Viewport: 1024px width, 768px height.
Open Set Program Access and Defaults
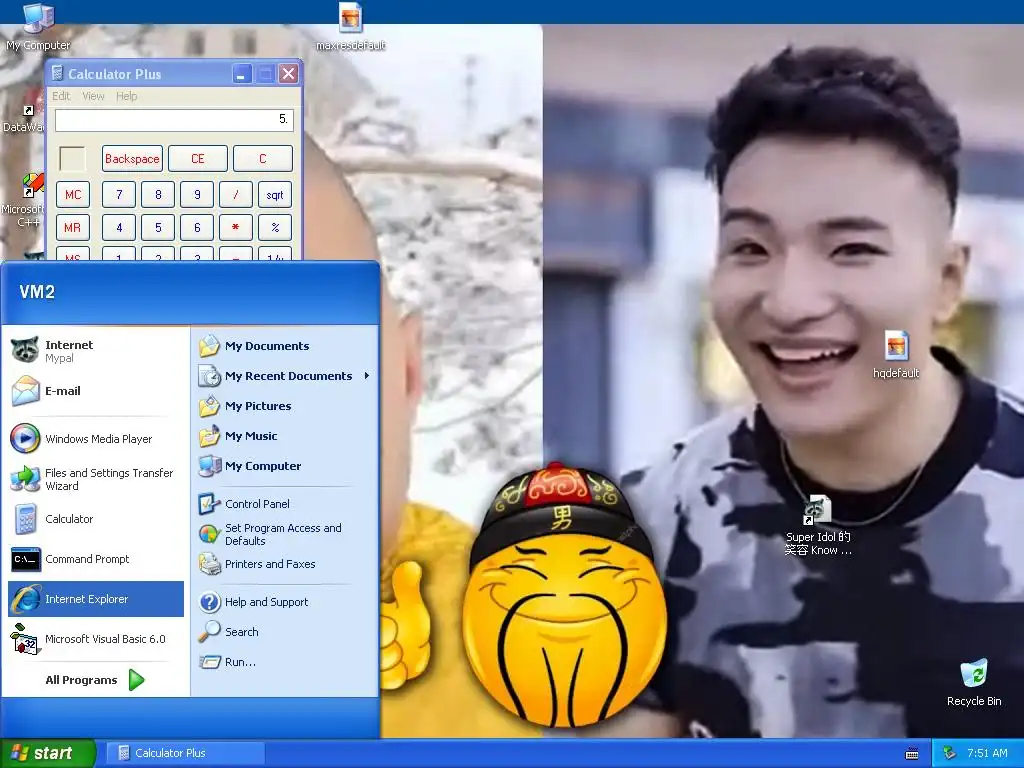tap(285, 534)
